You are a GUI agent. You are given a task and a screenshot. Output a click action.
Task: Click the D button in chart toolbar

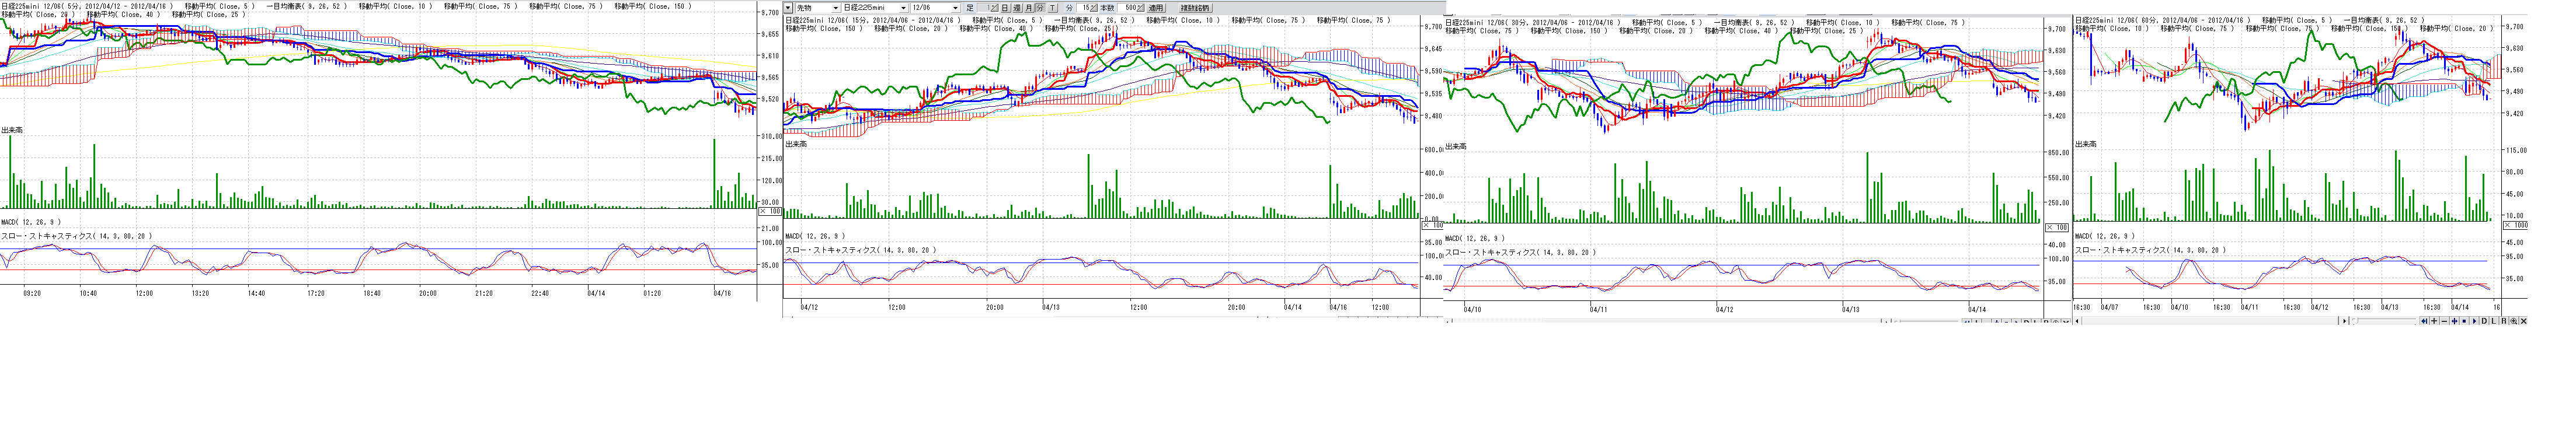[2484, 321]
